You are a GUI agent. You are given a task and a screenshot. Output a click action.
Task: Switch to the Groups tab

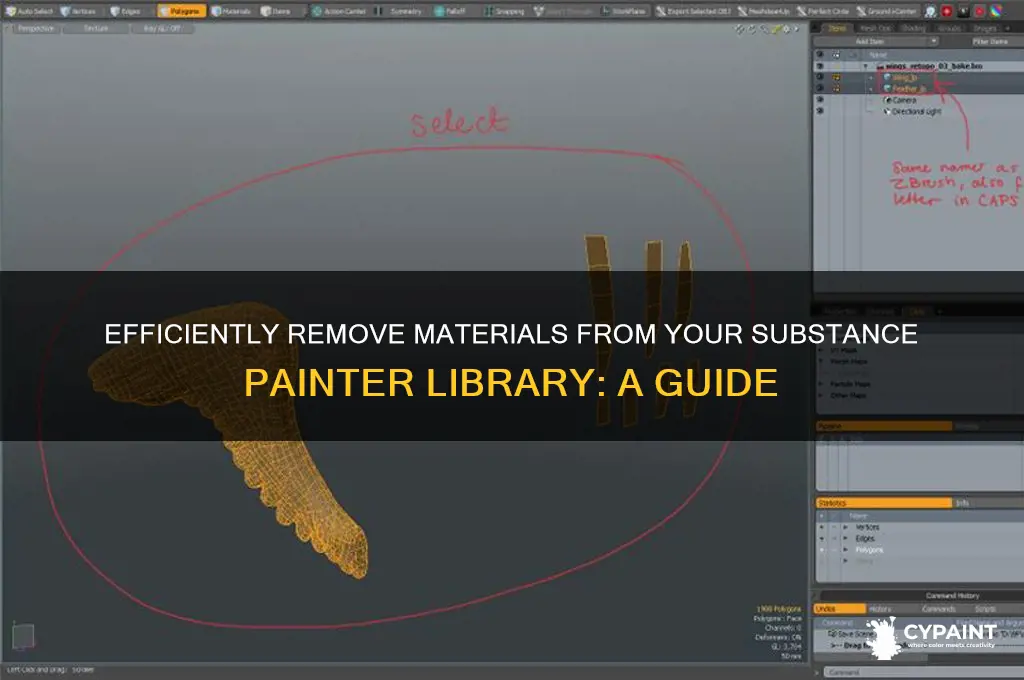tap(949, 28)
